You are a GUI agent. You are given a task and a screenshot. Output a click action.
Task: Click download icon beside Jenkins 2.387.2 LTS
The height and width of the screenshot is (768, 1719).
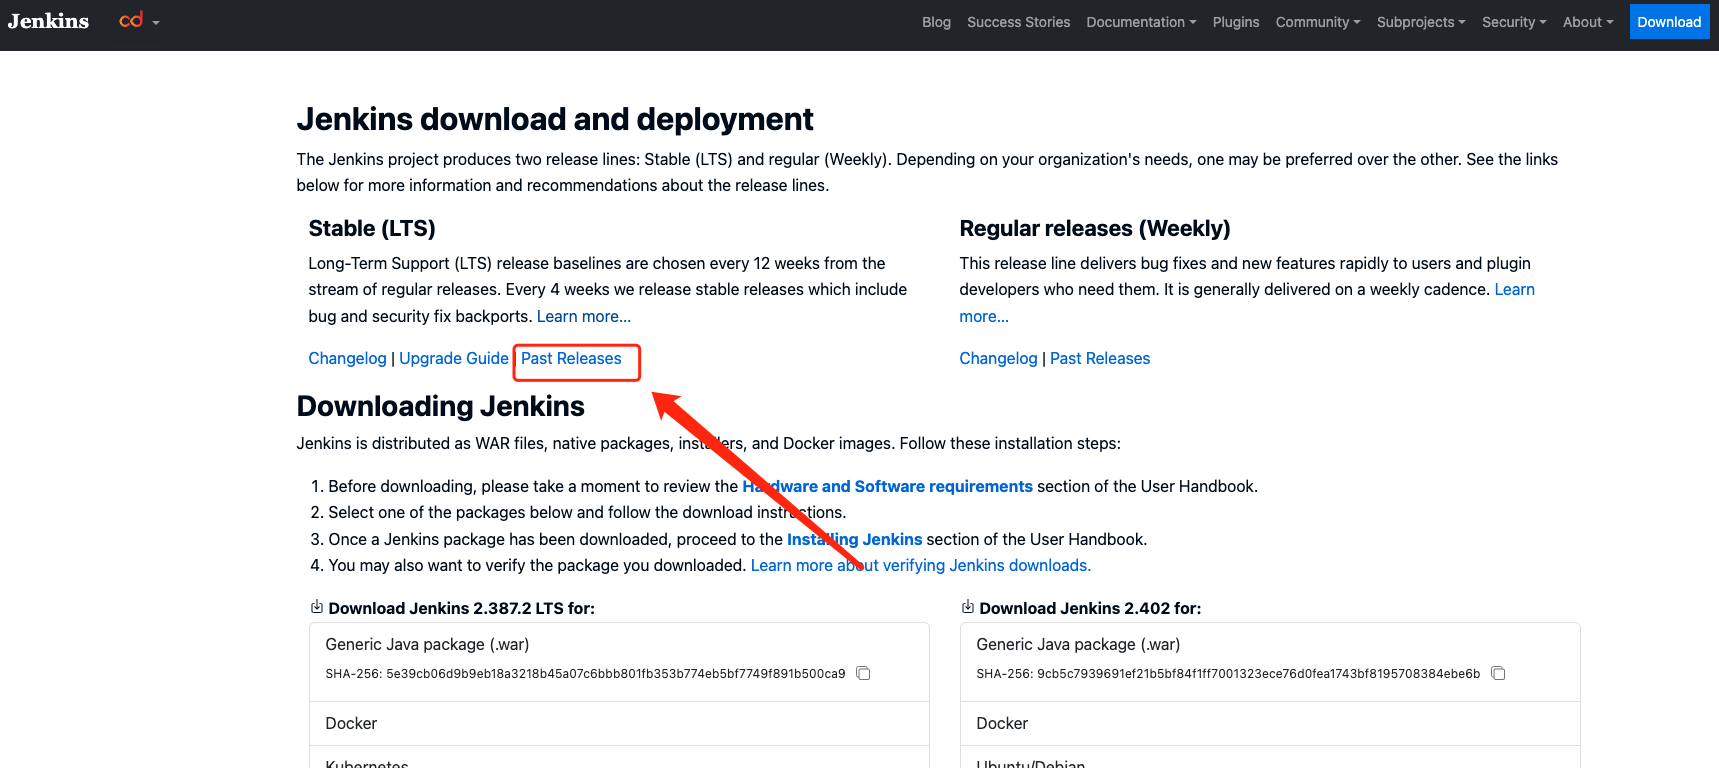click(317, 607)
